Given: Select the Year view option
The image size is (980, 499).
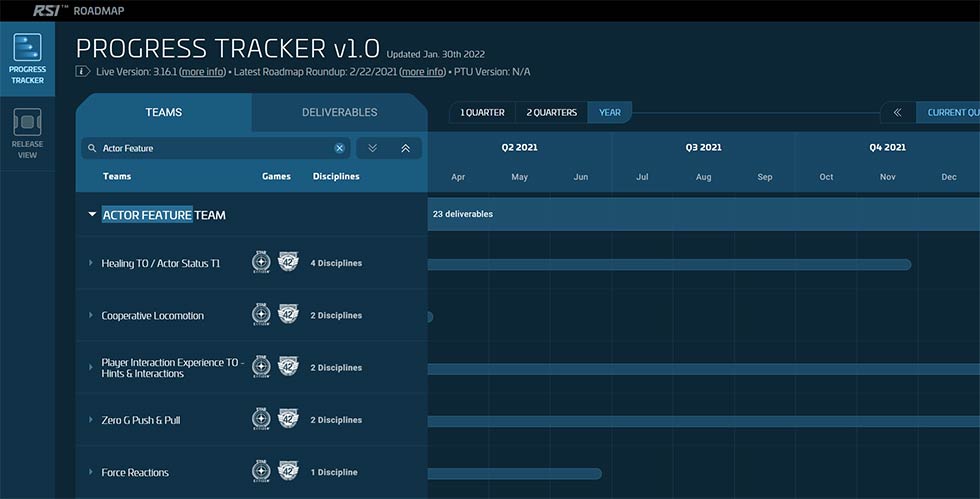Looking at the screenshot, I should (x=609, y=113).
